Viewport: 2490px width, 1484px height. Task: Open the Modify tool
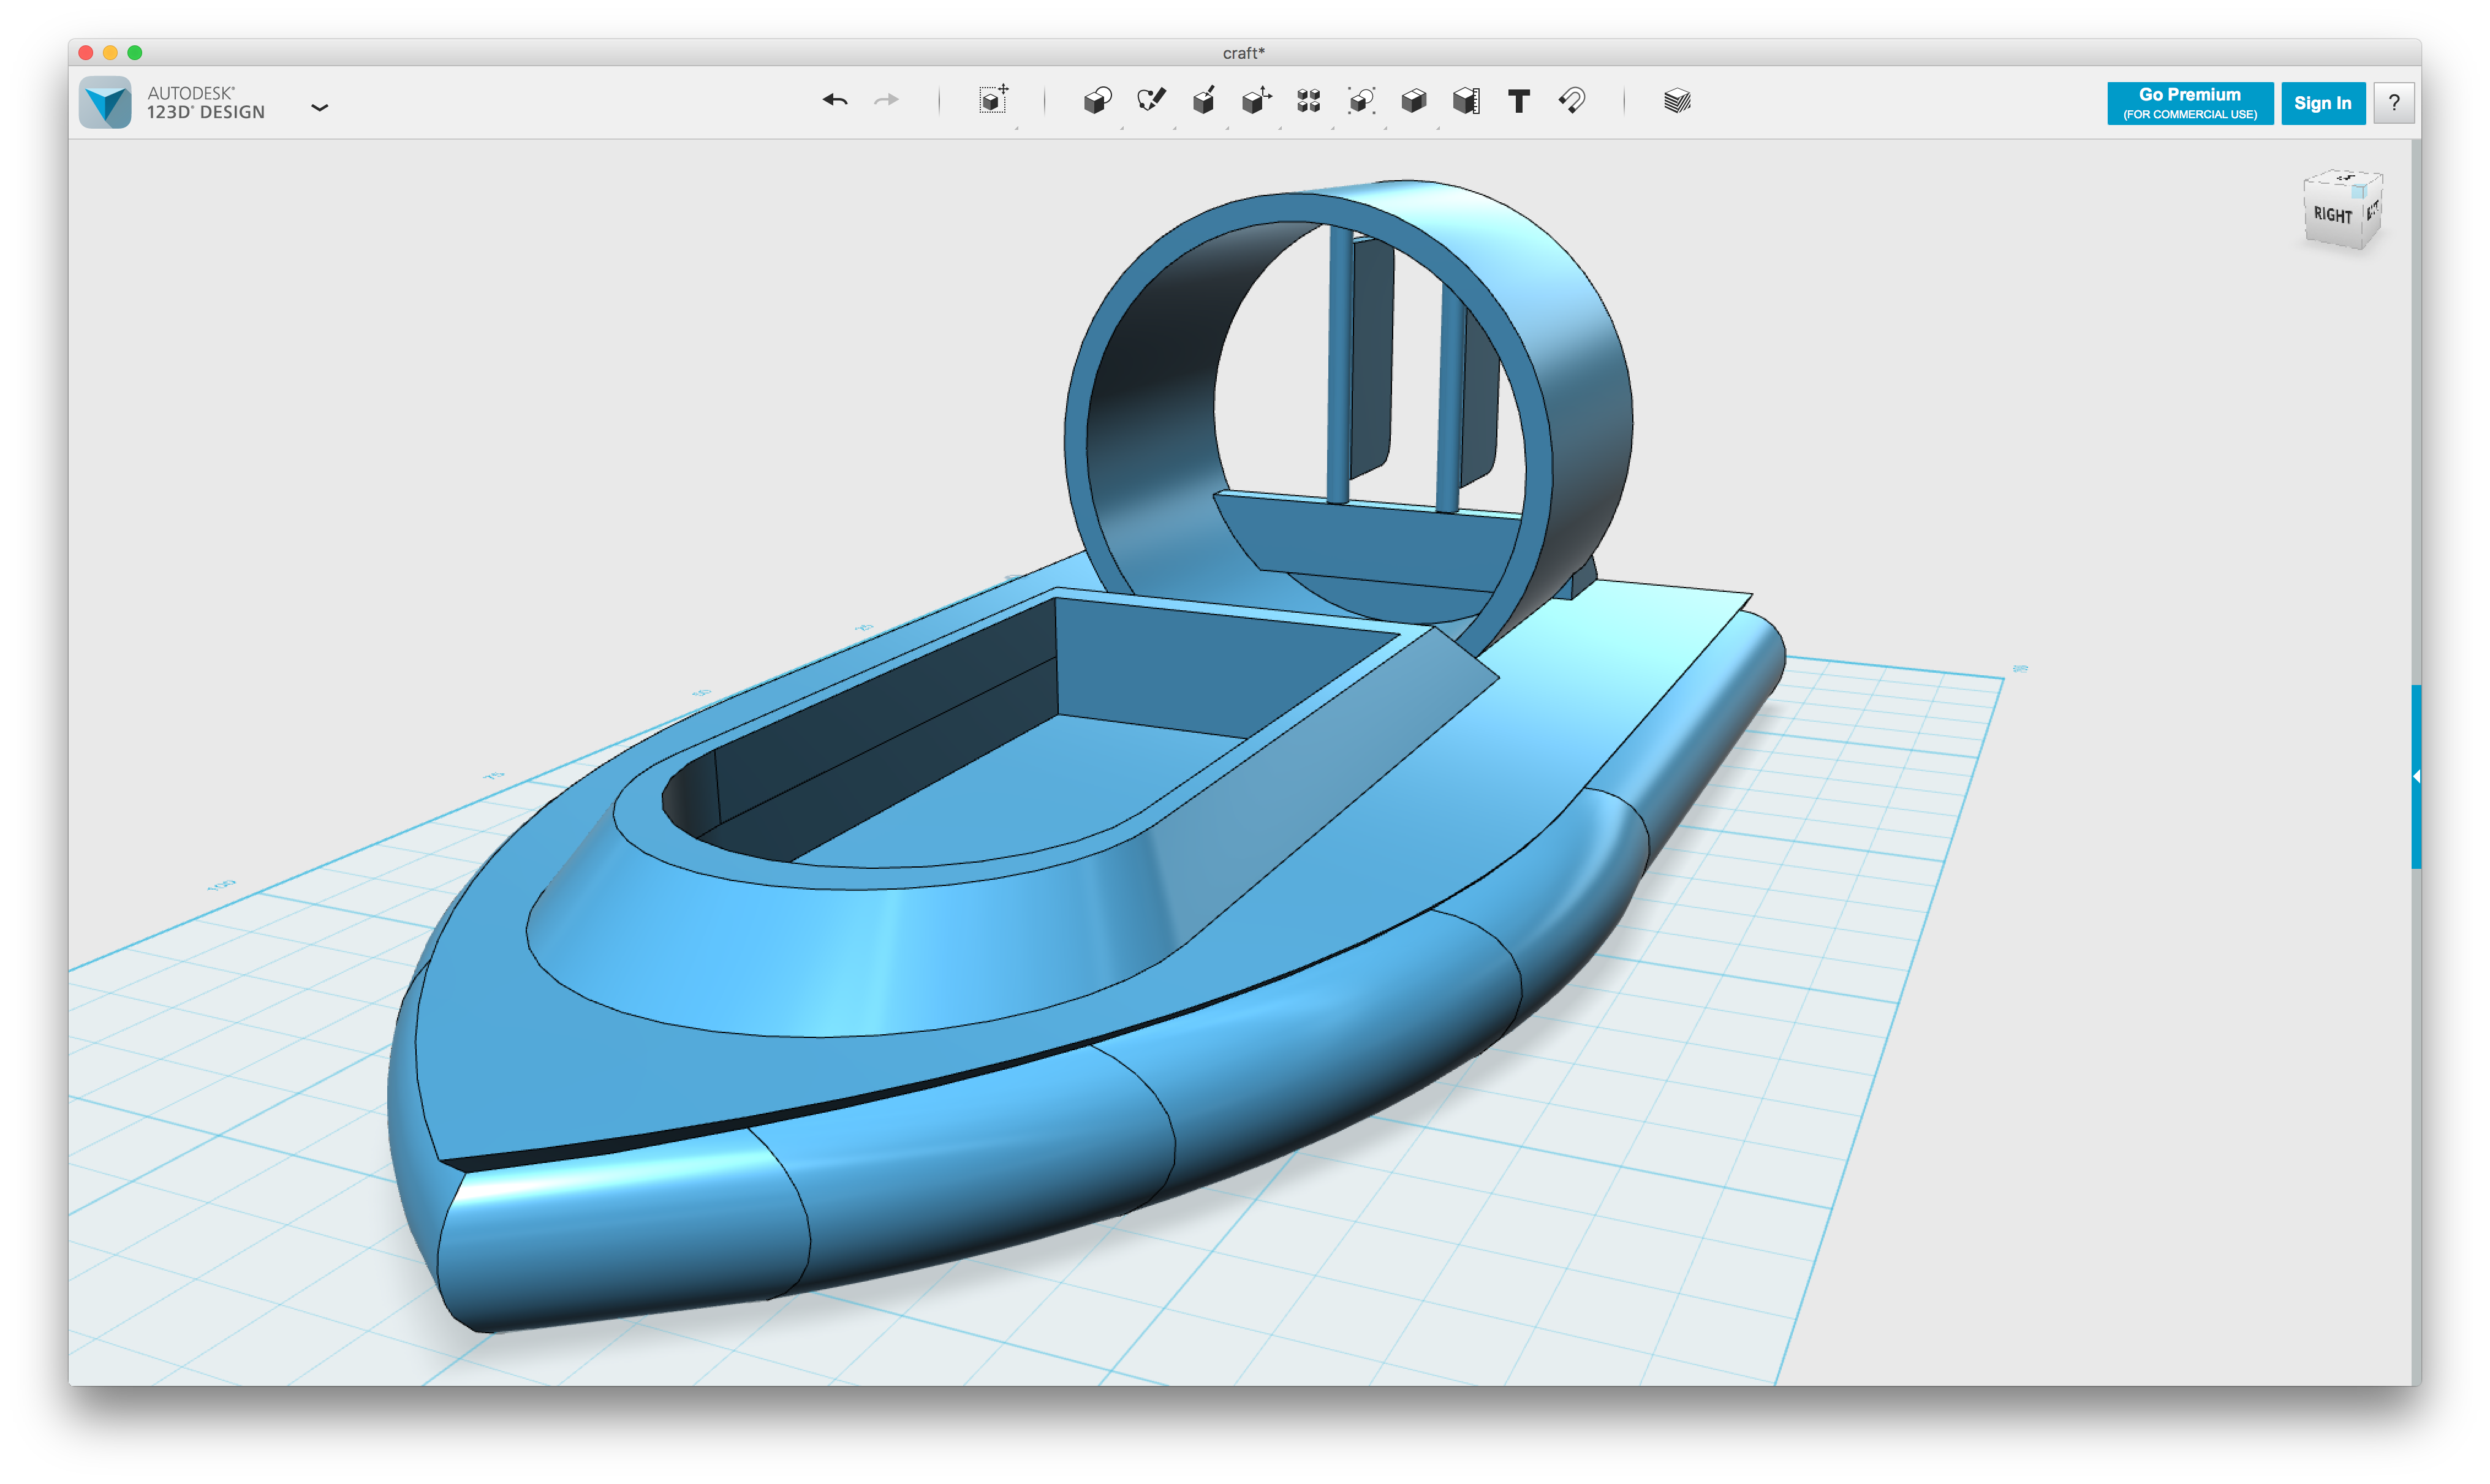1256,100
